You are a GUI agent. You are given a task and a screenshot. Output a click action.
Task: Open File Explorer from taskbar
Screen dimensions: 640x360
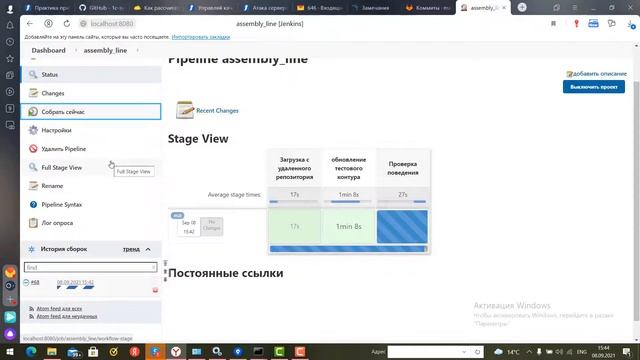point(52,351)
